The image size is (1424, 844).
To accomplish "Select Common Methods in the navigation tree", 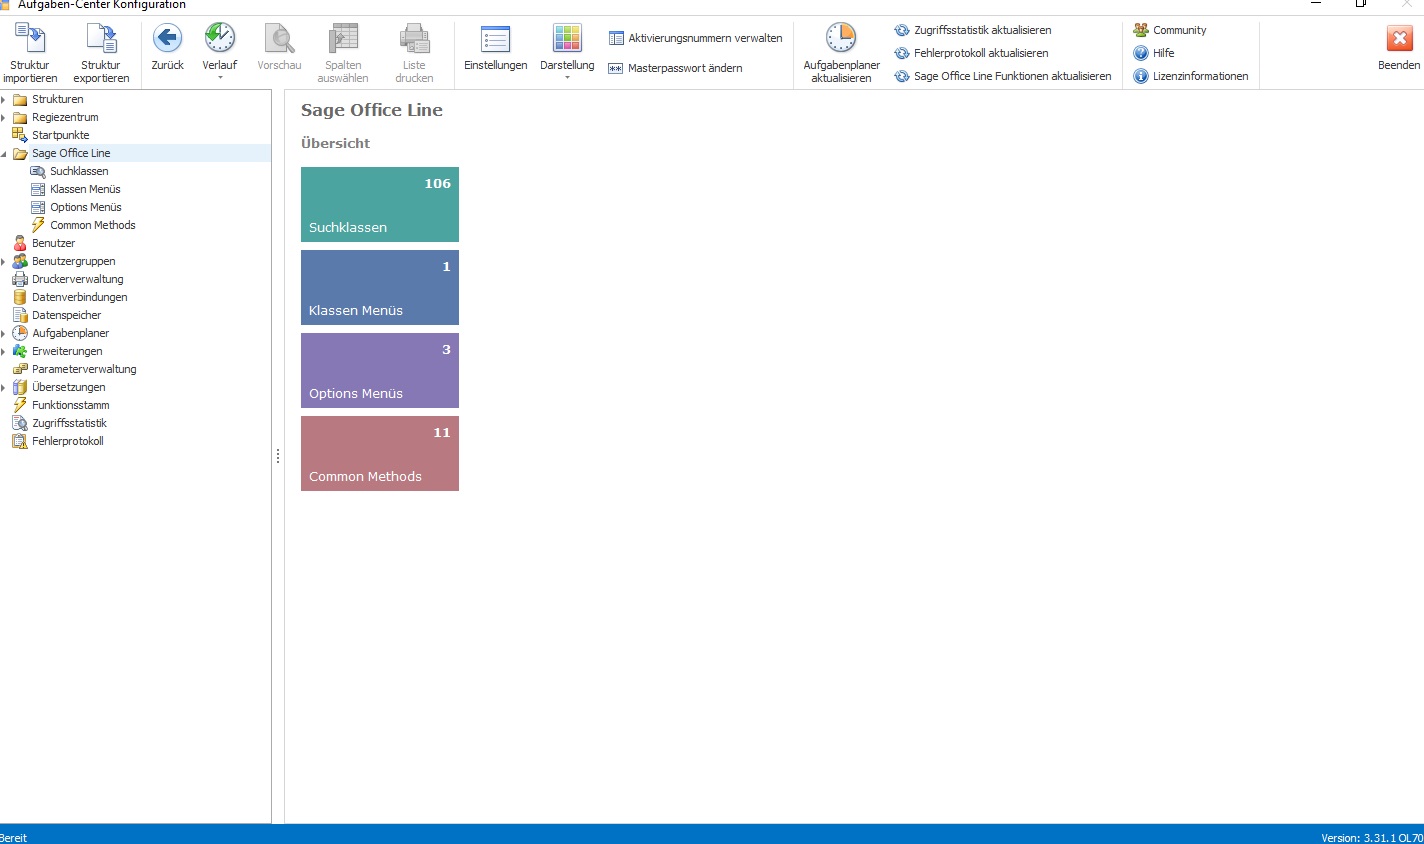I will pos(92,225).
